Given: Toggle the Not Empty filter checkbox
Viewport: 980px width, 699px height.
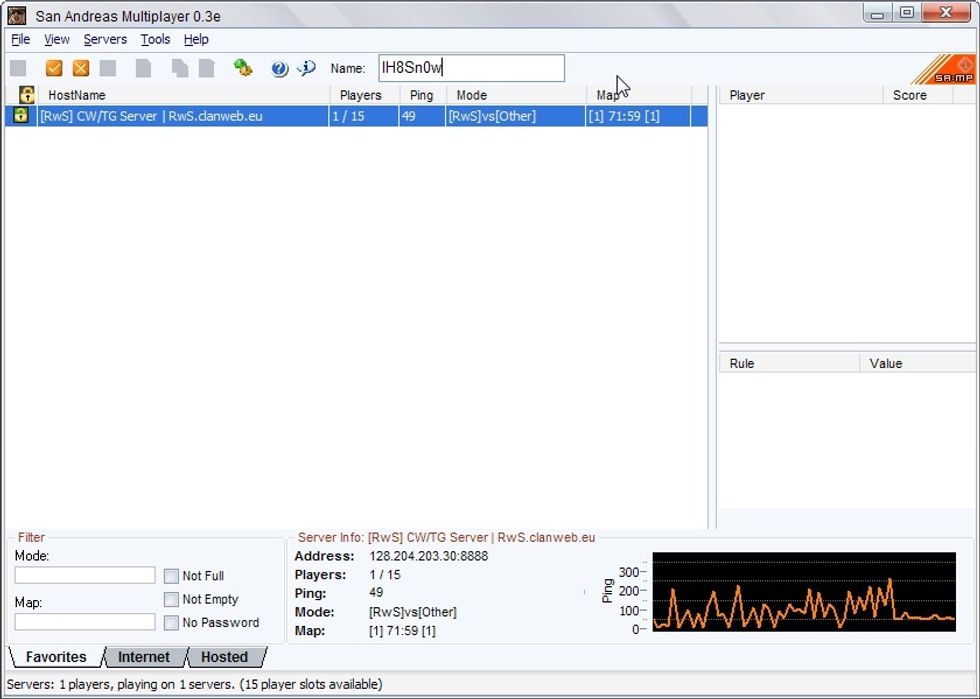Looking at the screenshot, I should click(171, 599).
